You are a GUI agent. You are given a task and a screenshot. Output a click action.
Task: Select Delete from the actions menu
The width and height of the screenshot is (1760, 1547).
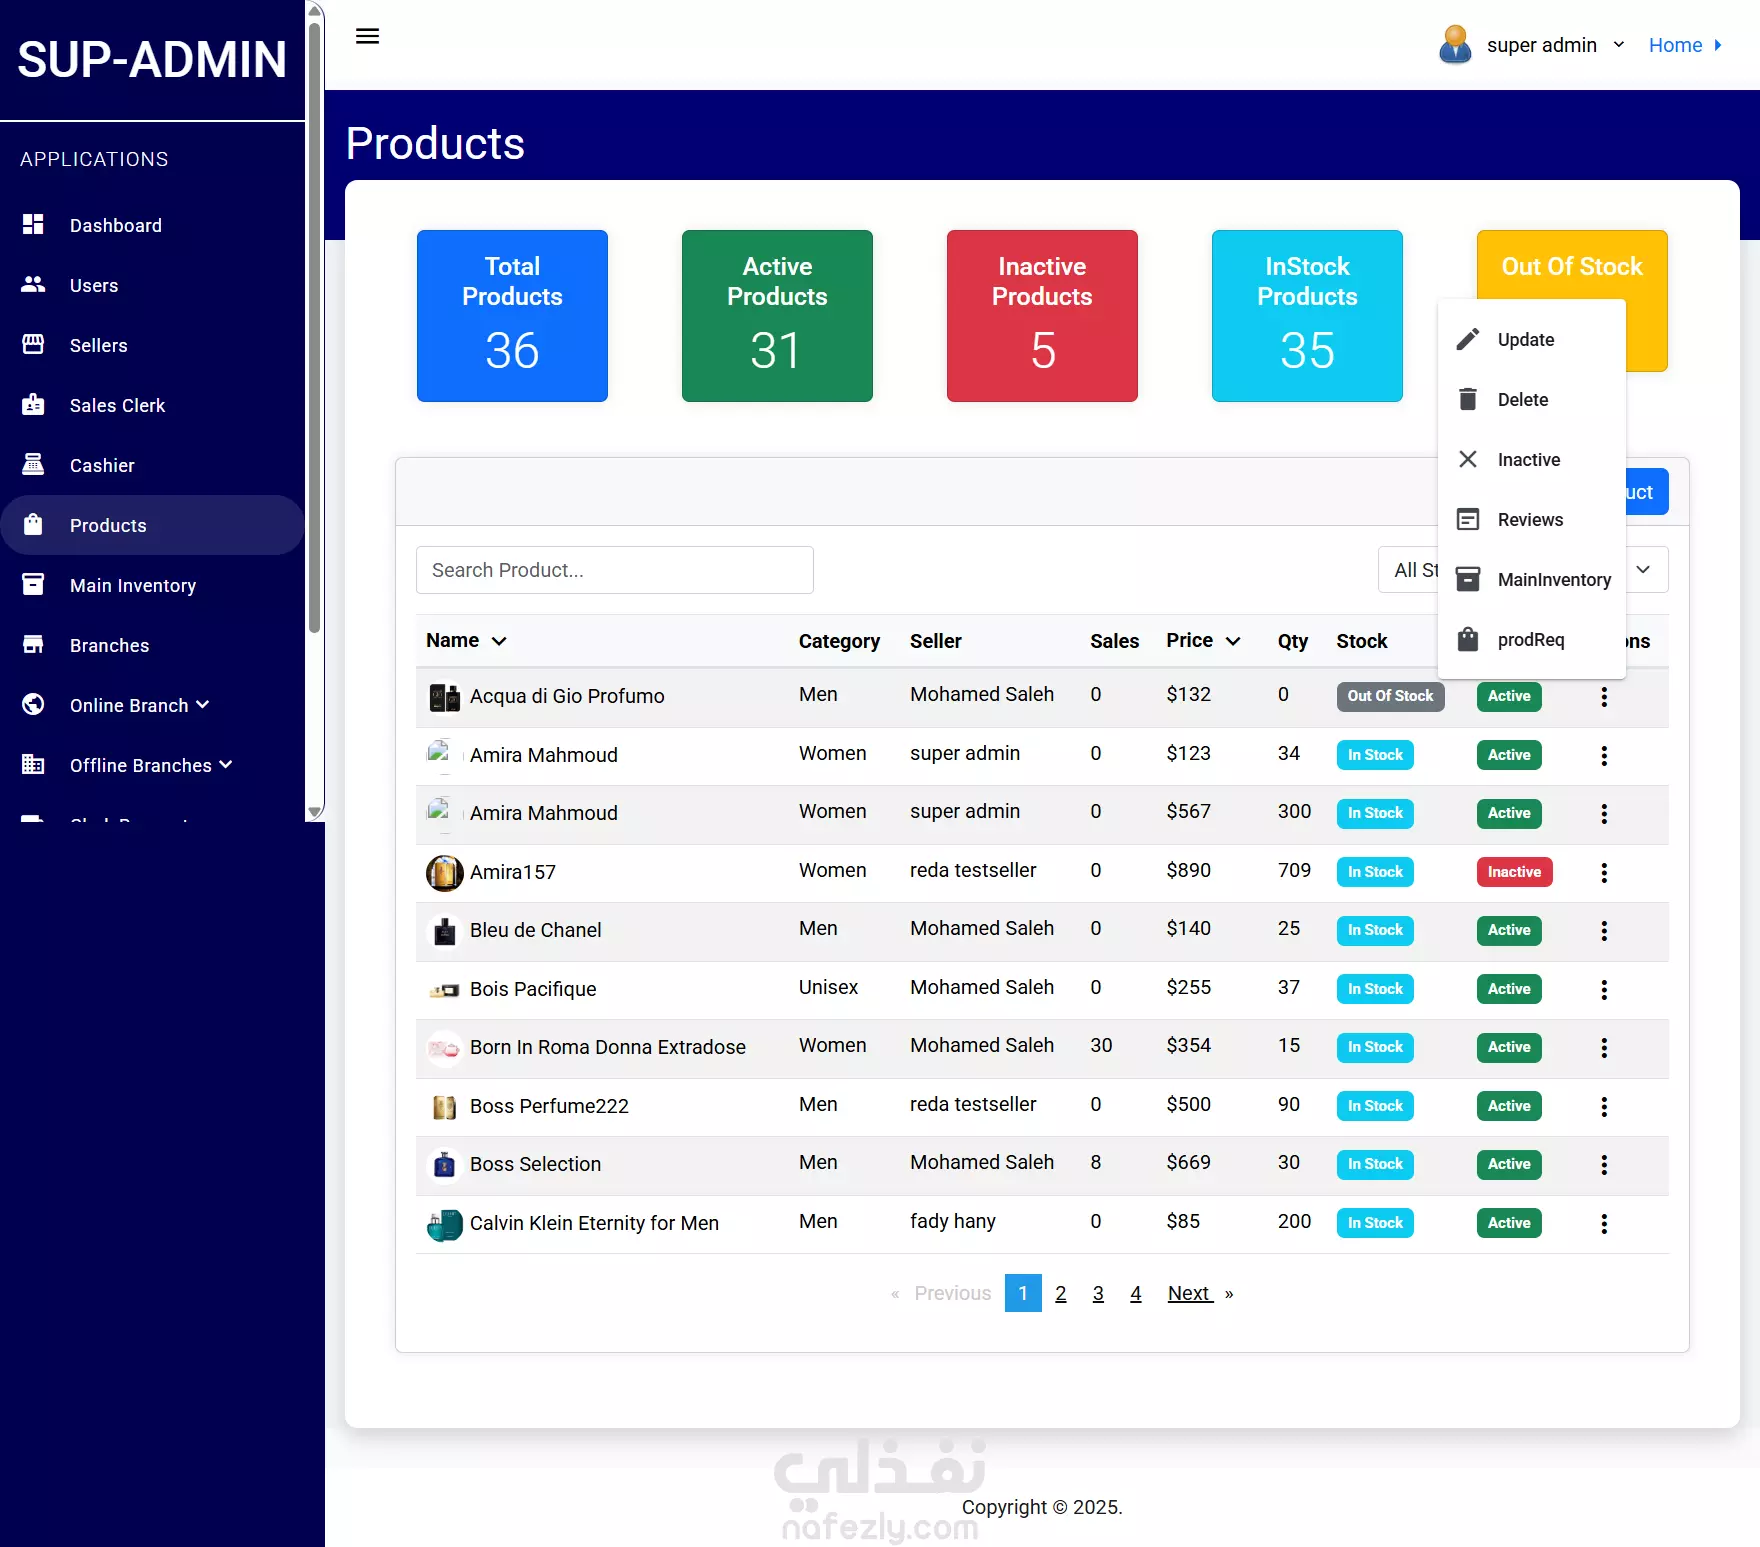point(1531,399)
